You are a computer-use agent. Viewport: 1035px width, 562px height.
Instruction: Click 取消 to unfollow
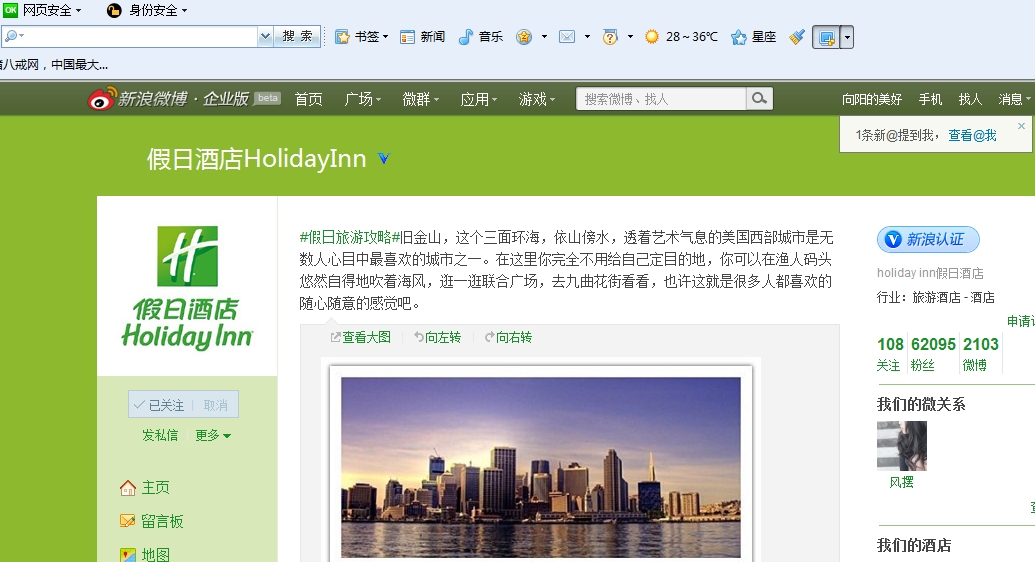pos(215,405)
